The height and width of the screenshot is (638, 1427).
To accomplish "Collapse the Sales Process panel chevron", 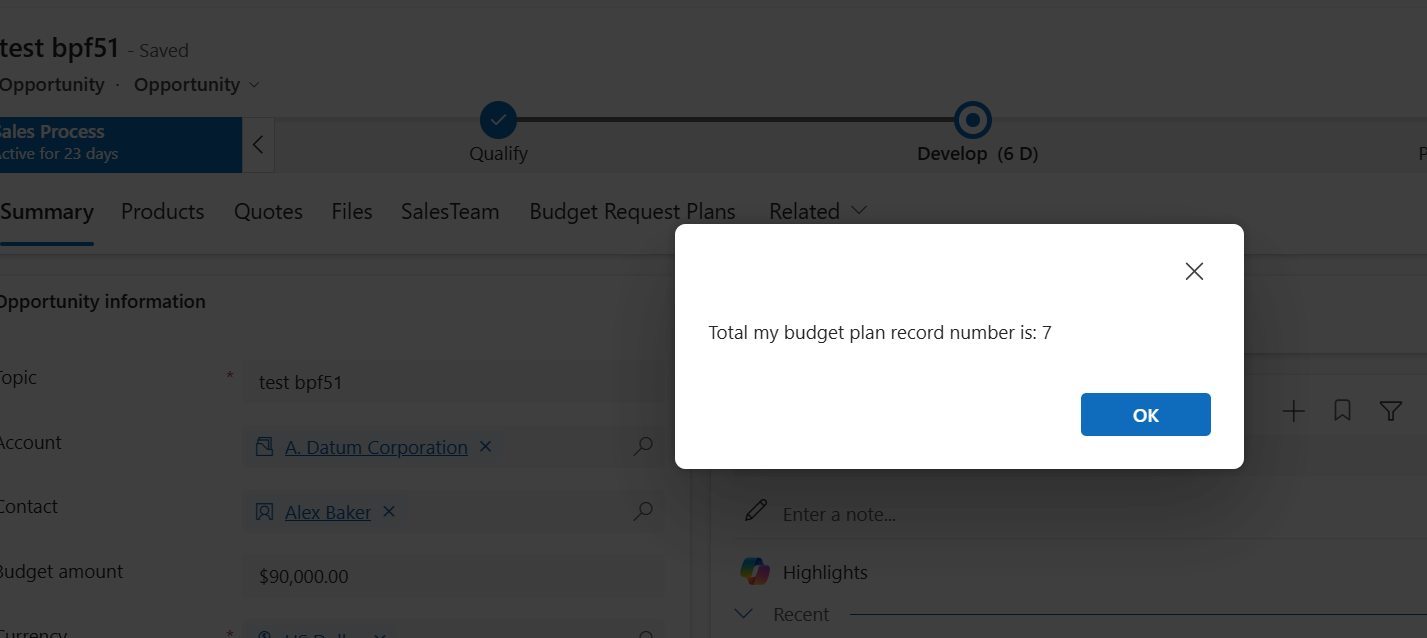I will [x=258, y=144].
